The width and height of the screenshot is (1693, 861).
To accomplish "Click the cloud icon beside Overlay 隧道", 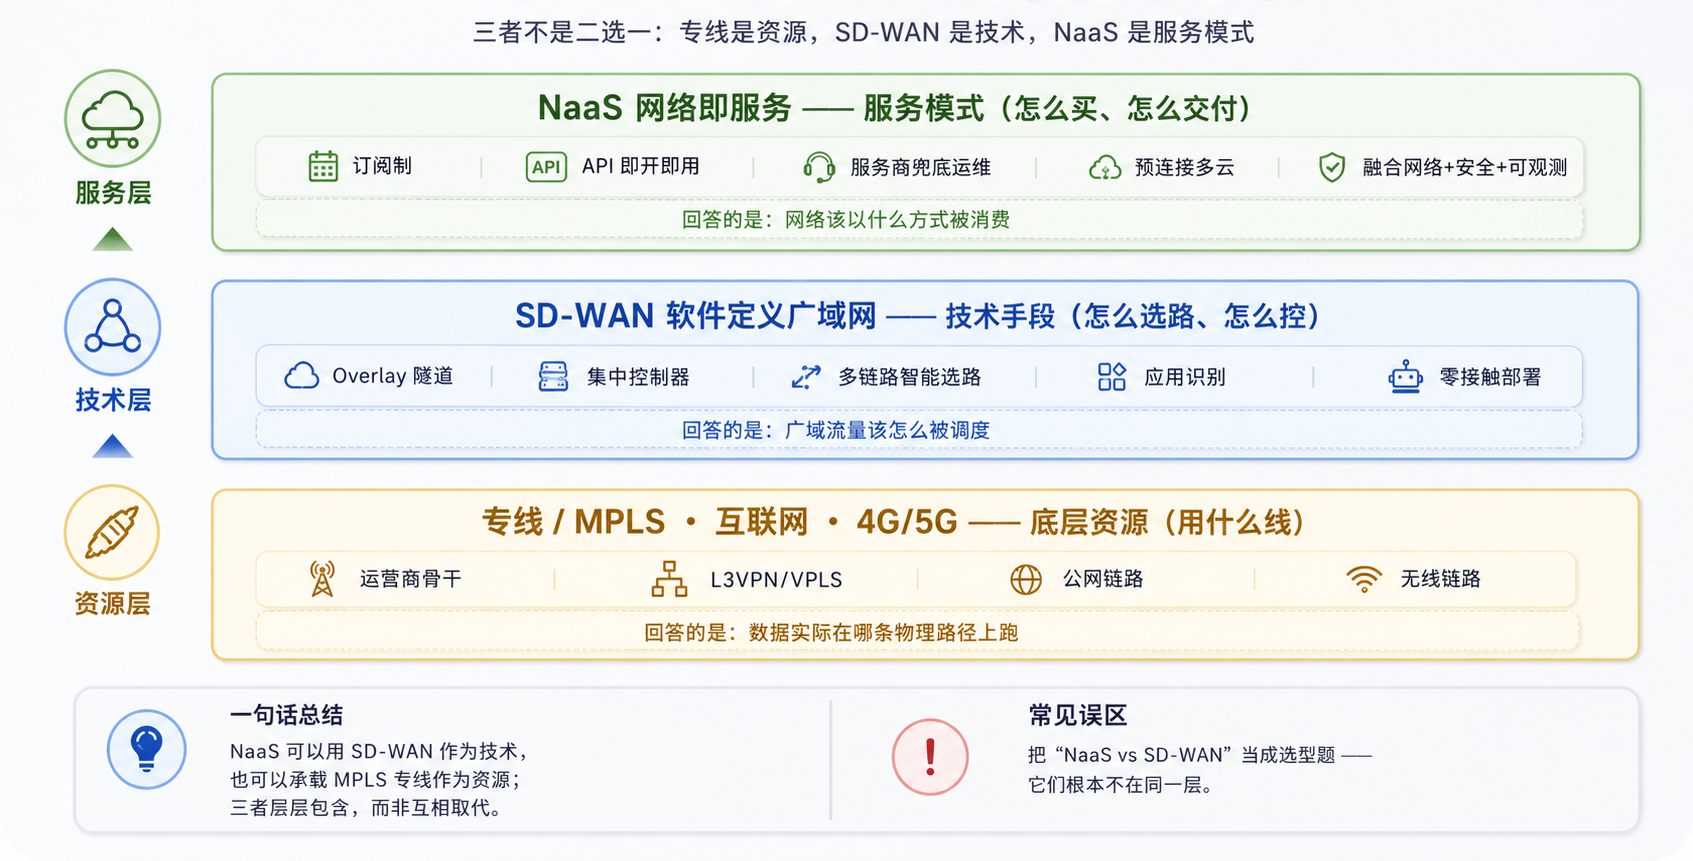I will click(x=301, y=376).
